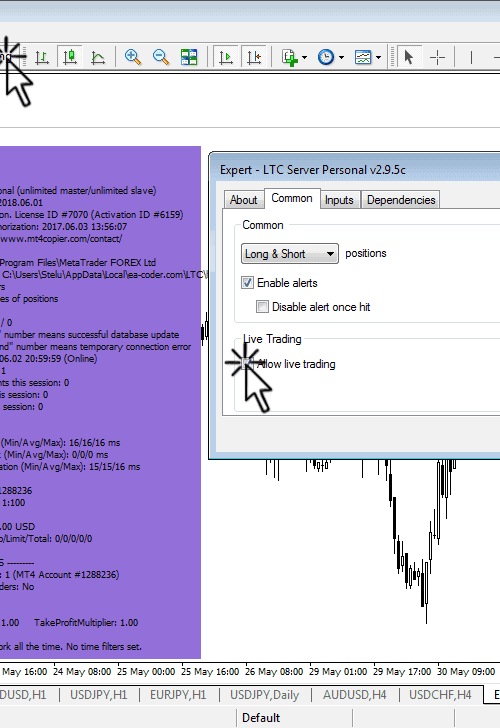Toggle the chart auto scroll icon
This screenshot has width=500, height=728.
(x=226, y=57)
